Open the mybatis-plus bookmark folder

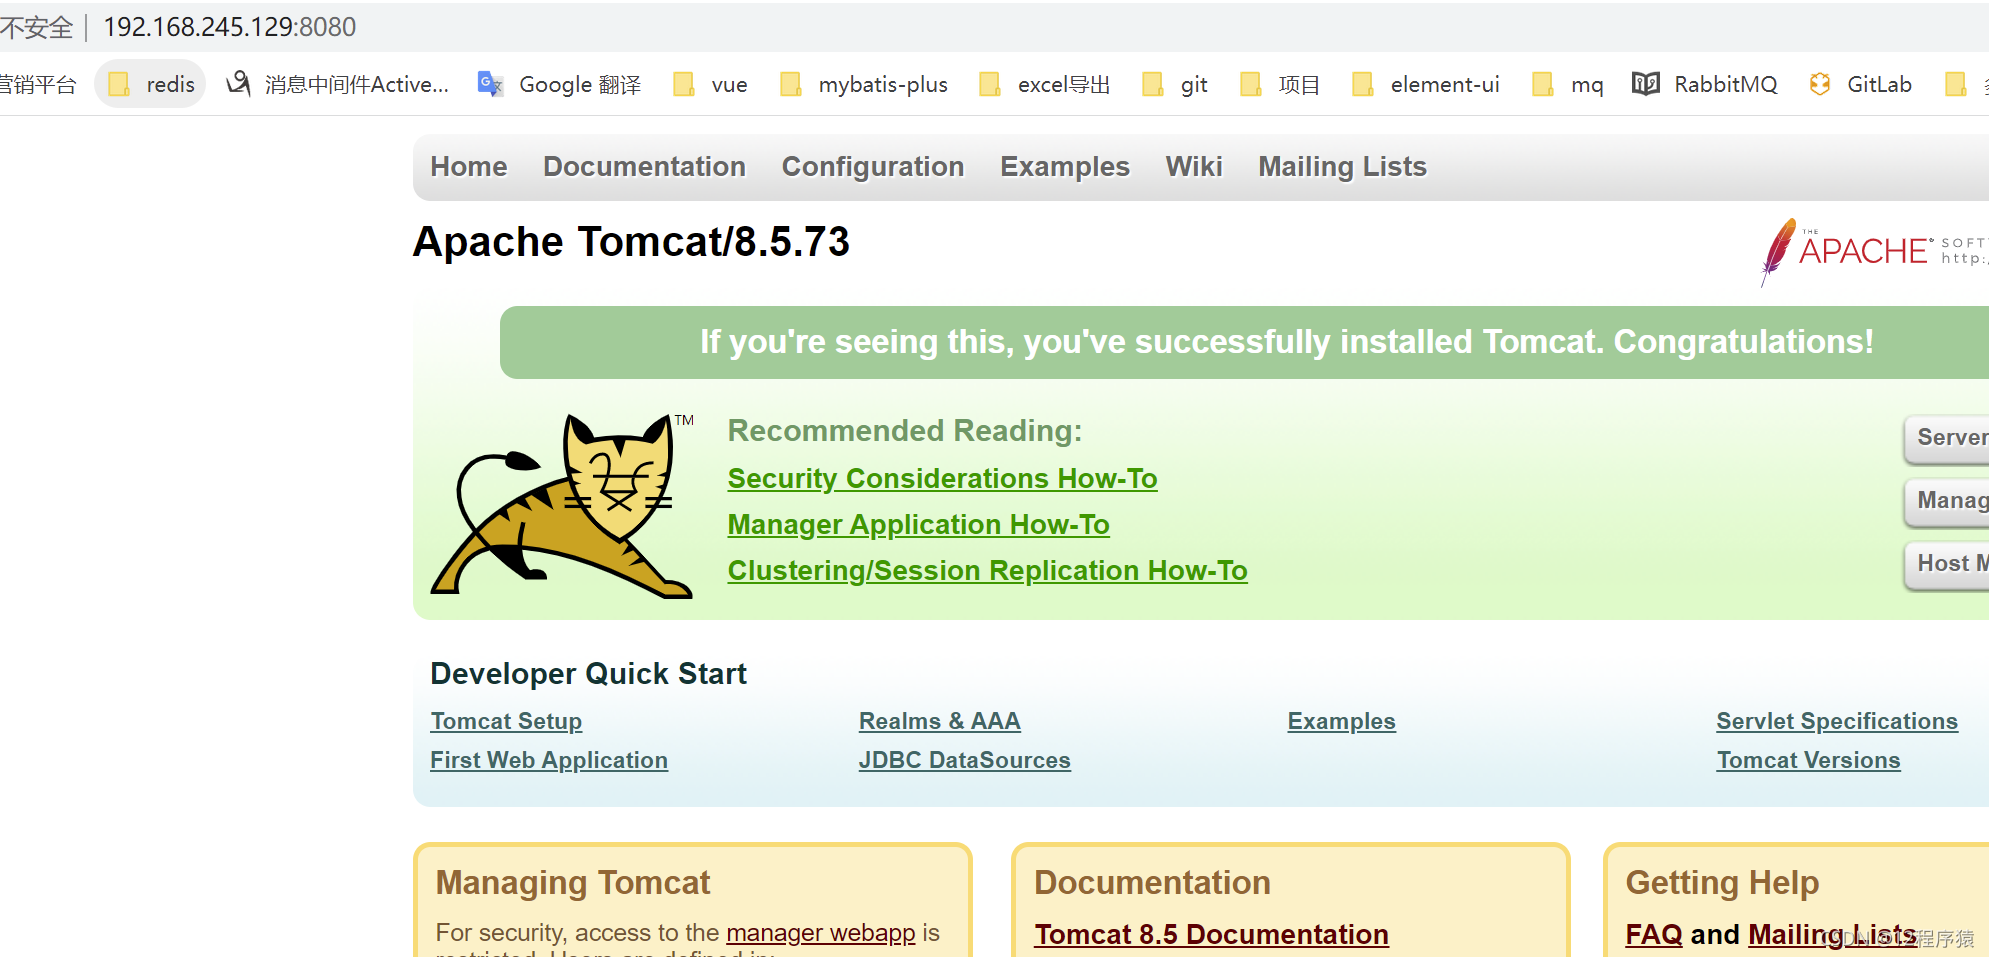coord(864,84)
